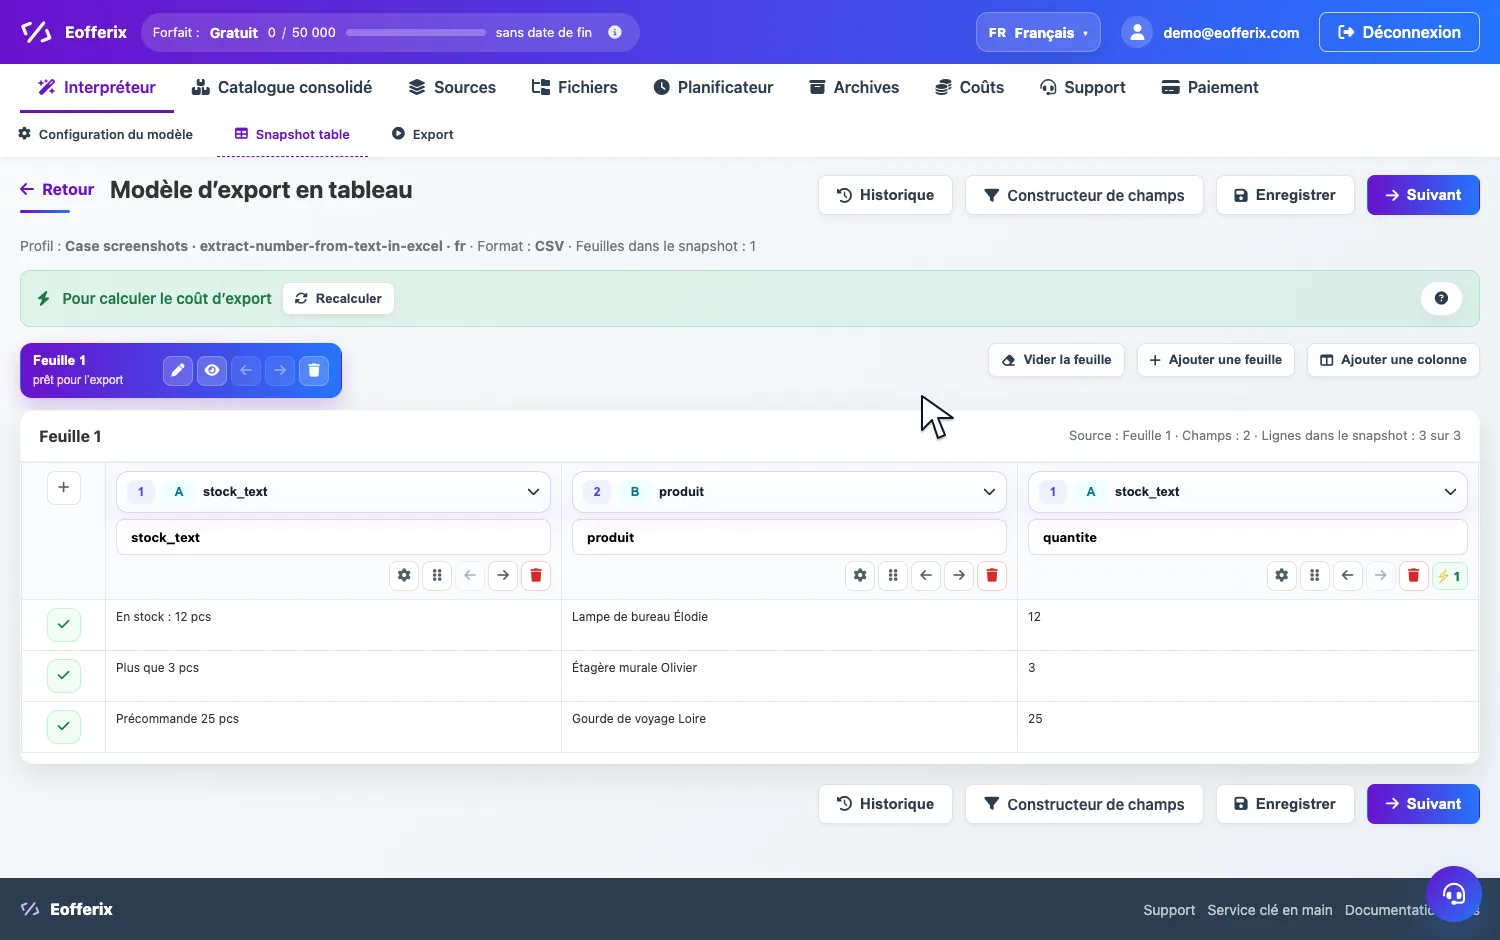Click the plan usage progress bar

tap(416, 32)
